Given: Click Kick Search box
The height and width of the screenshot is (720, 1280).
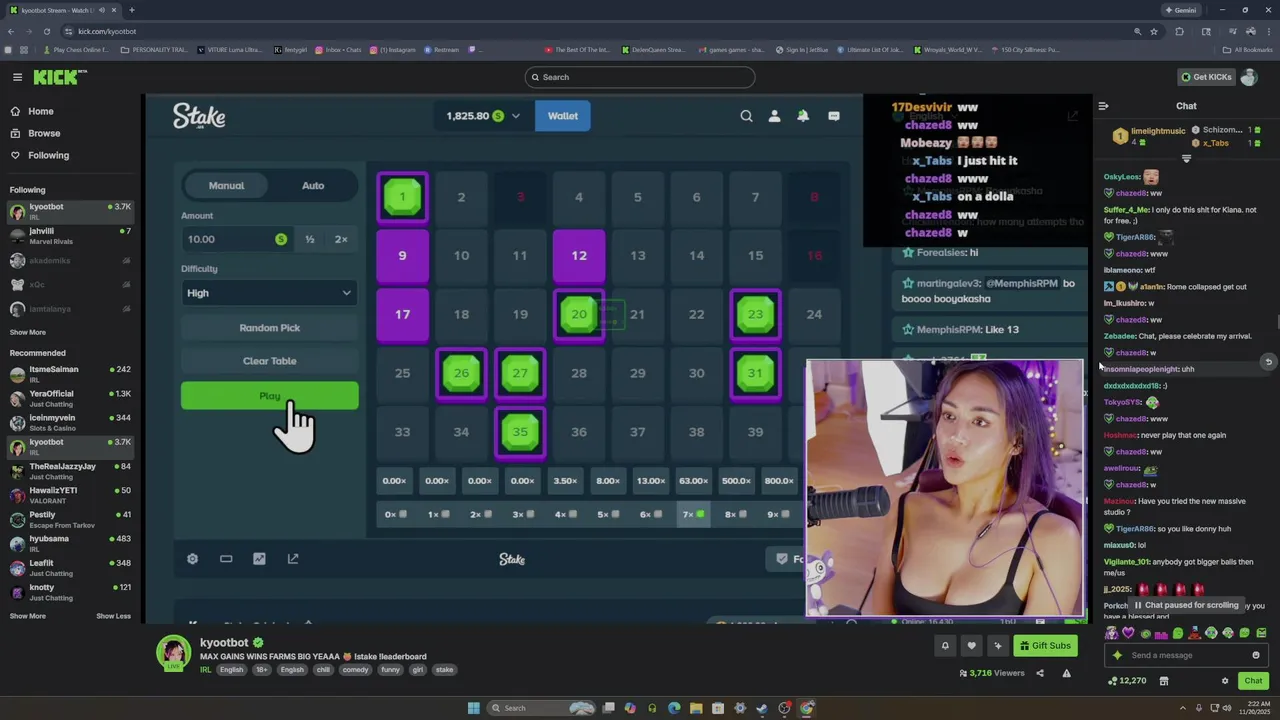Looking at the screenshot, I should pos(639,77).
